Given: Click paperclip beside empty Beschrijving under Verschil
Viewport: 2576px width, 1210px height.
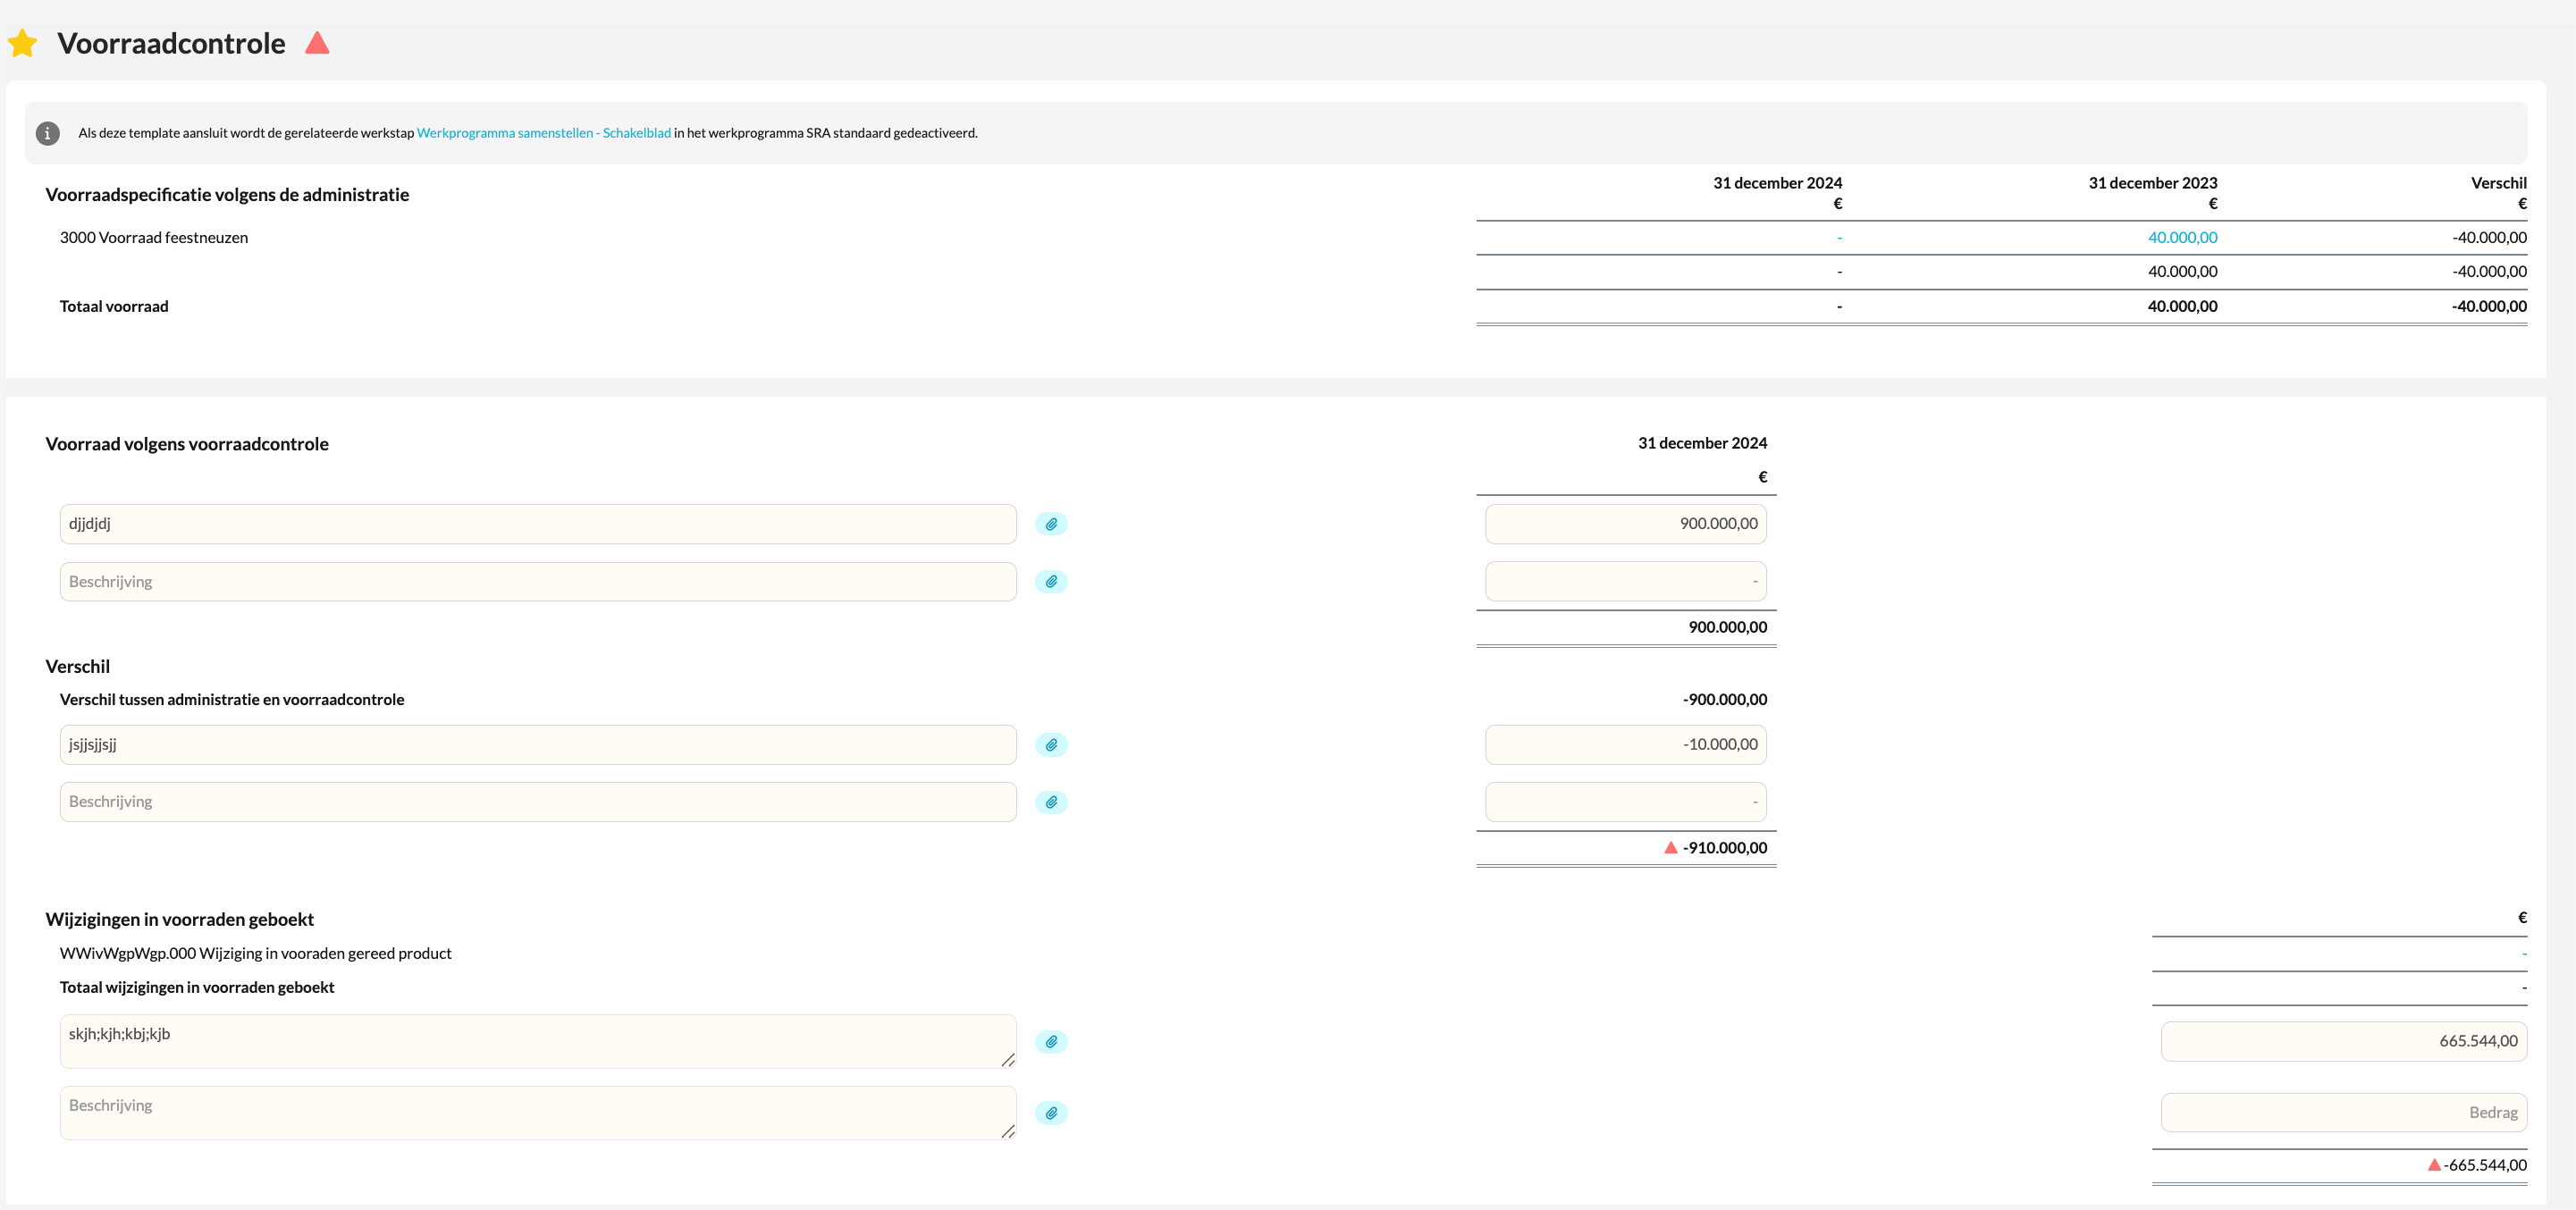Looking at the screenshot, I should (x=1051, y=802).
